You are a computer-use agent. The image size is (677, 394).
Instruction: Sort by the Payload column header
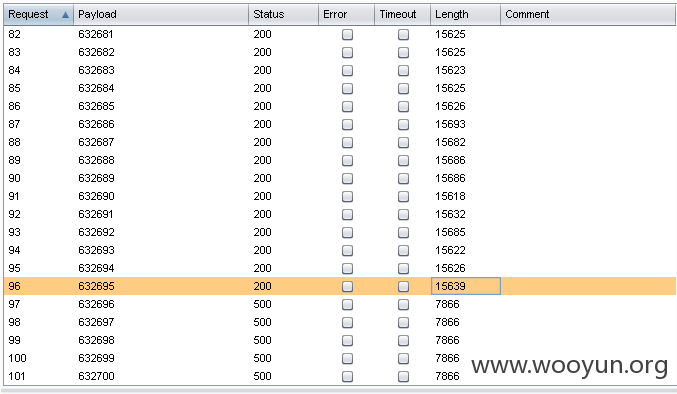pyautogui.click(x=161, y=14)
